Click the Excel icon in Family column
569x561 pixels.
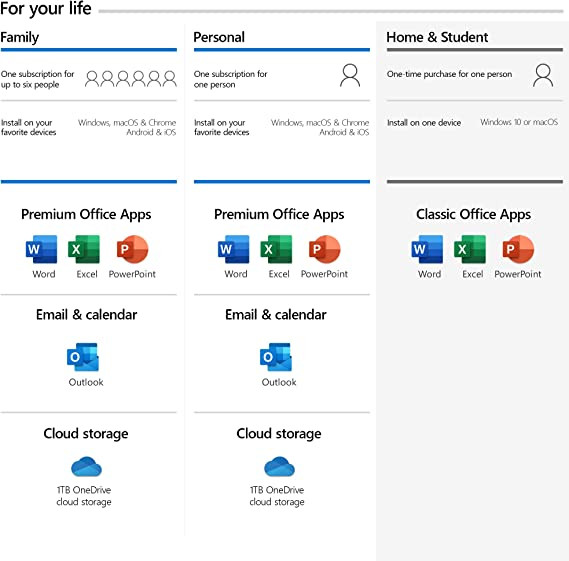click(84, 249)
